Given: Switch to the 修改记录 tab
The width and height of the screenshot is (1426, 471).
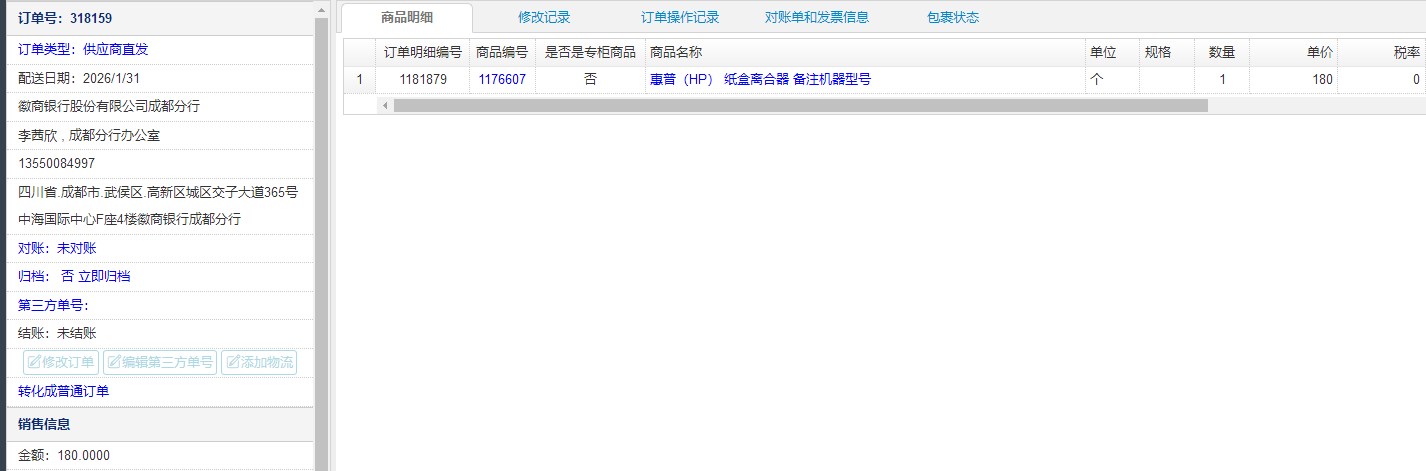Looking at the screenshot, I should [x=544, y=17].
